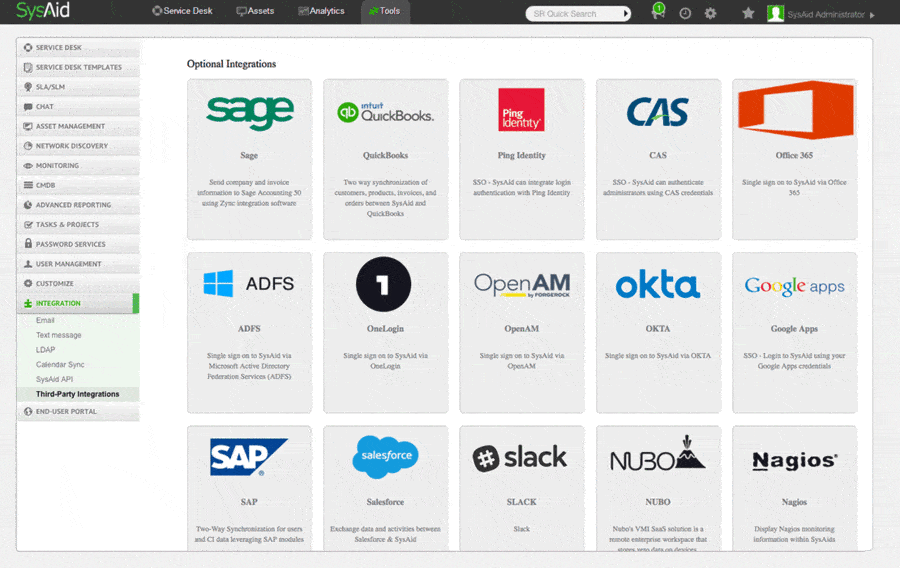The width and height of the screenshot is (900, 568).
Task: Collapse the Integration section
Action: (78, 303)
